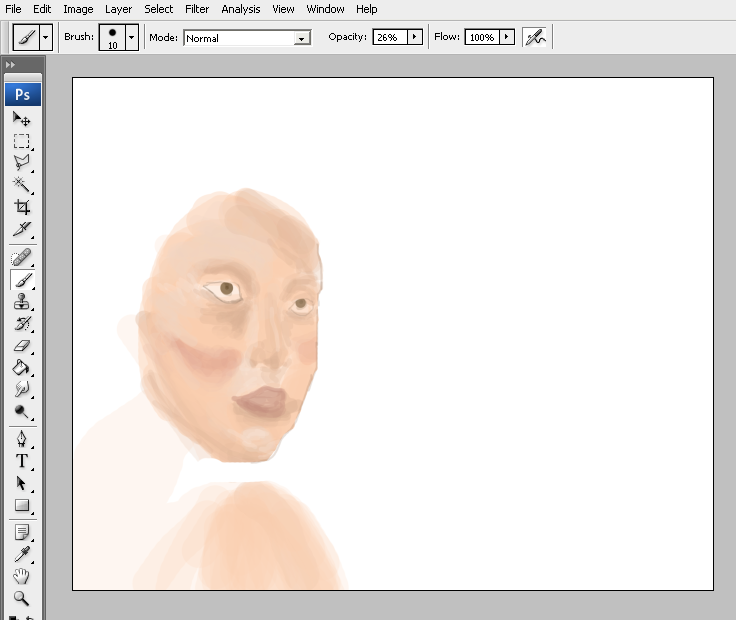Choose the Clone Stamp tool
Viewport: 736px width, 620px height.
click(21, 302)
